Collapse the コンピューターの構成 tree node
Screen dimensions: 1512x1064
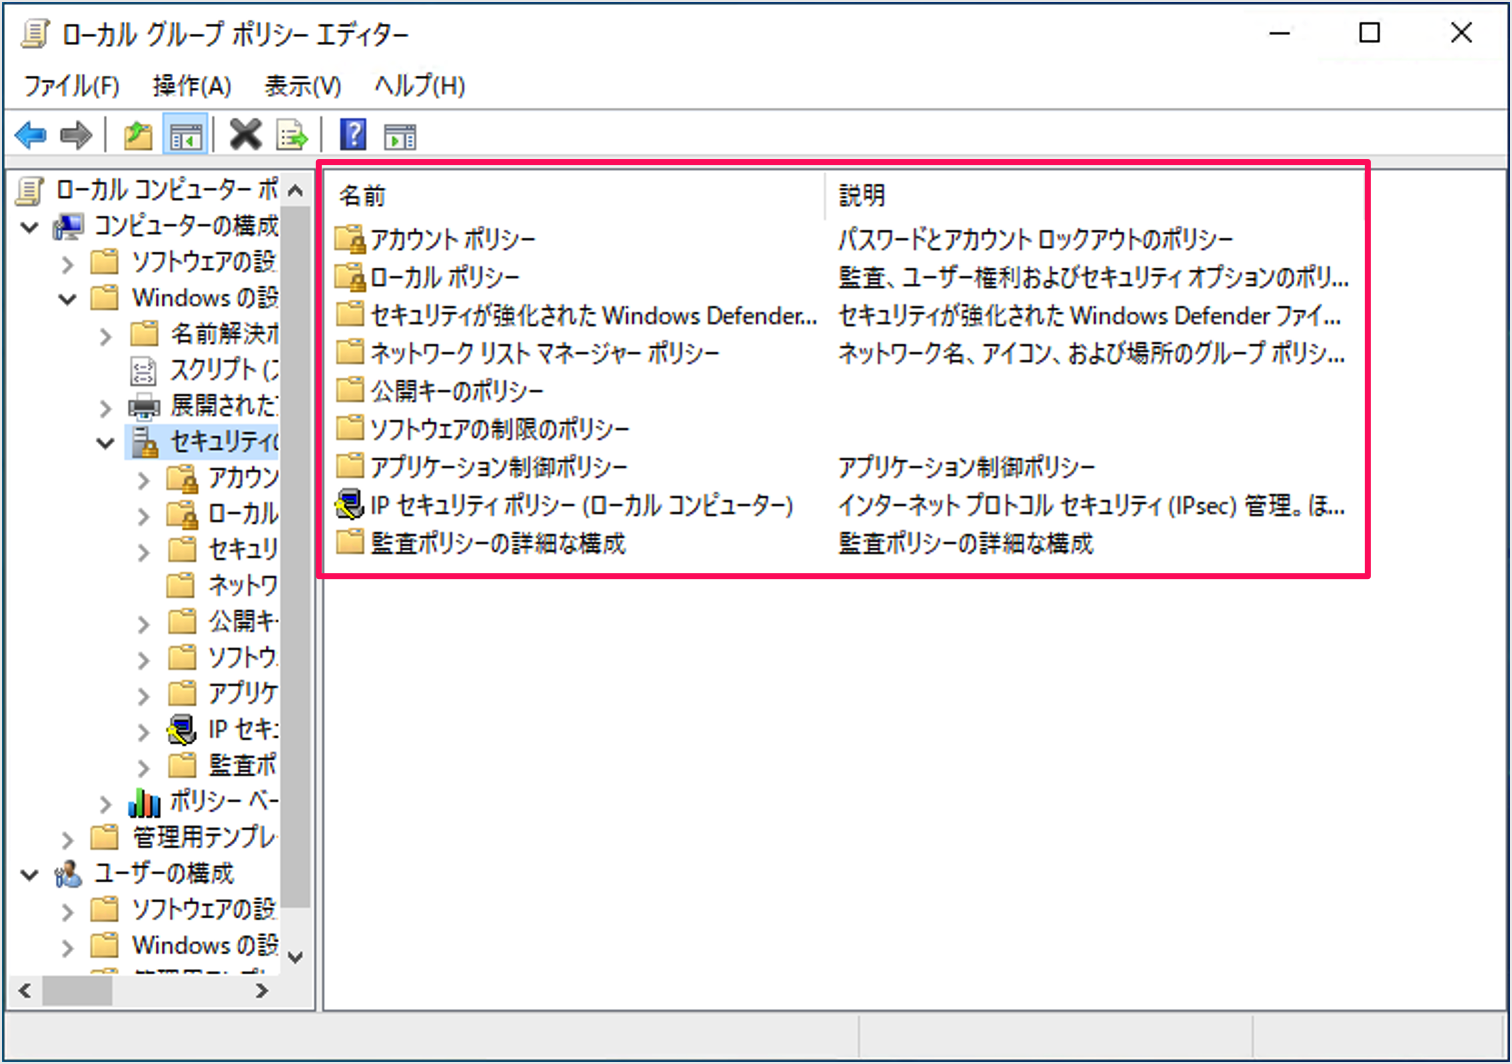coord(29,226)
